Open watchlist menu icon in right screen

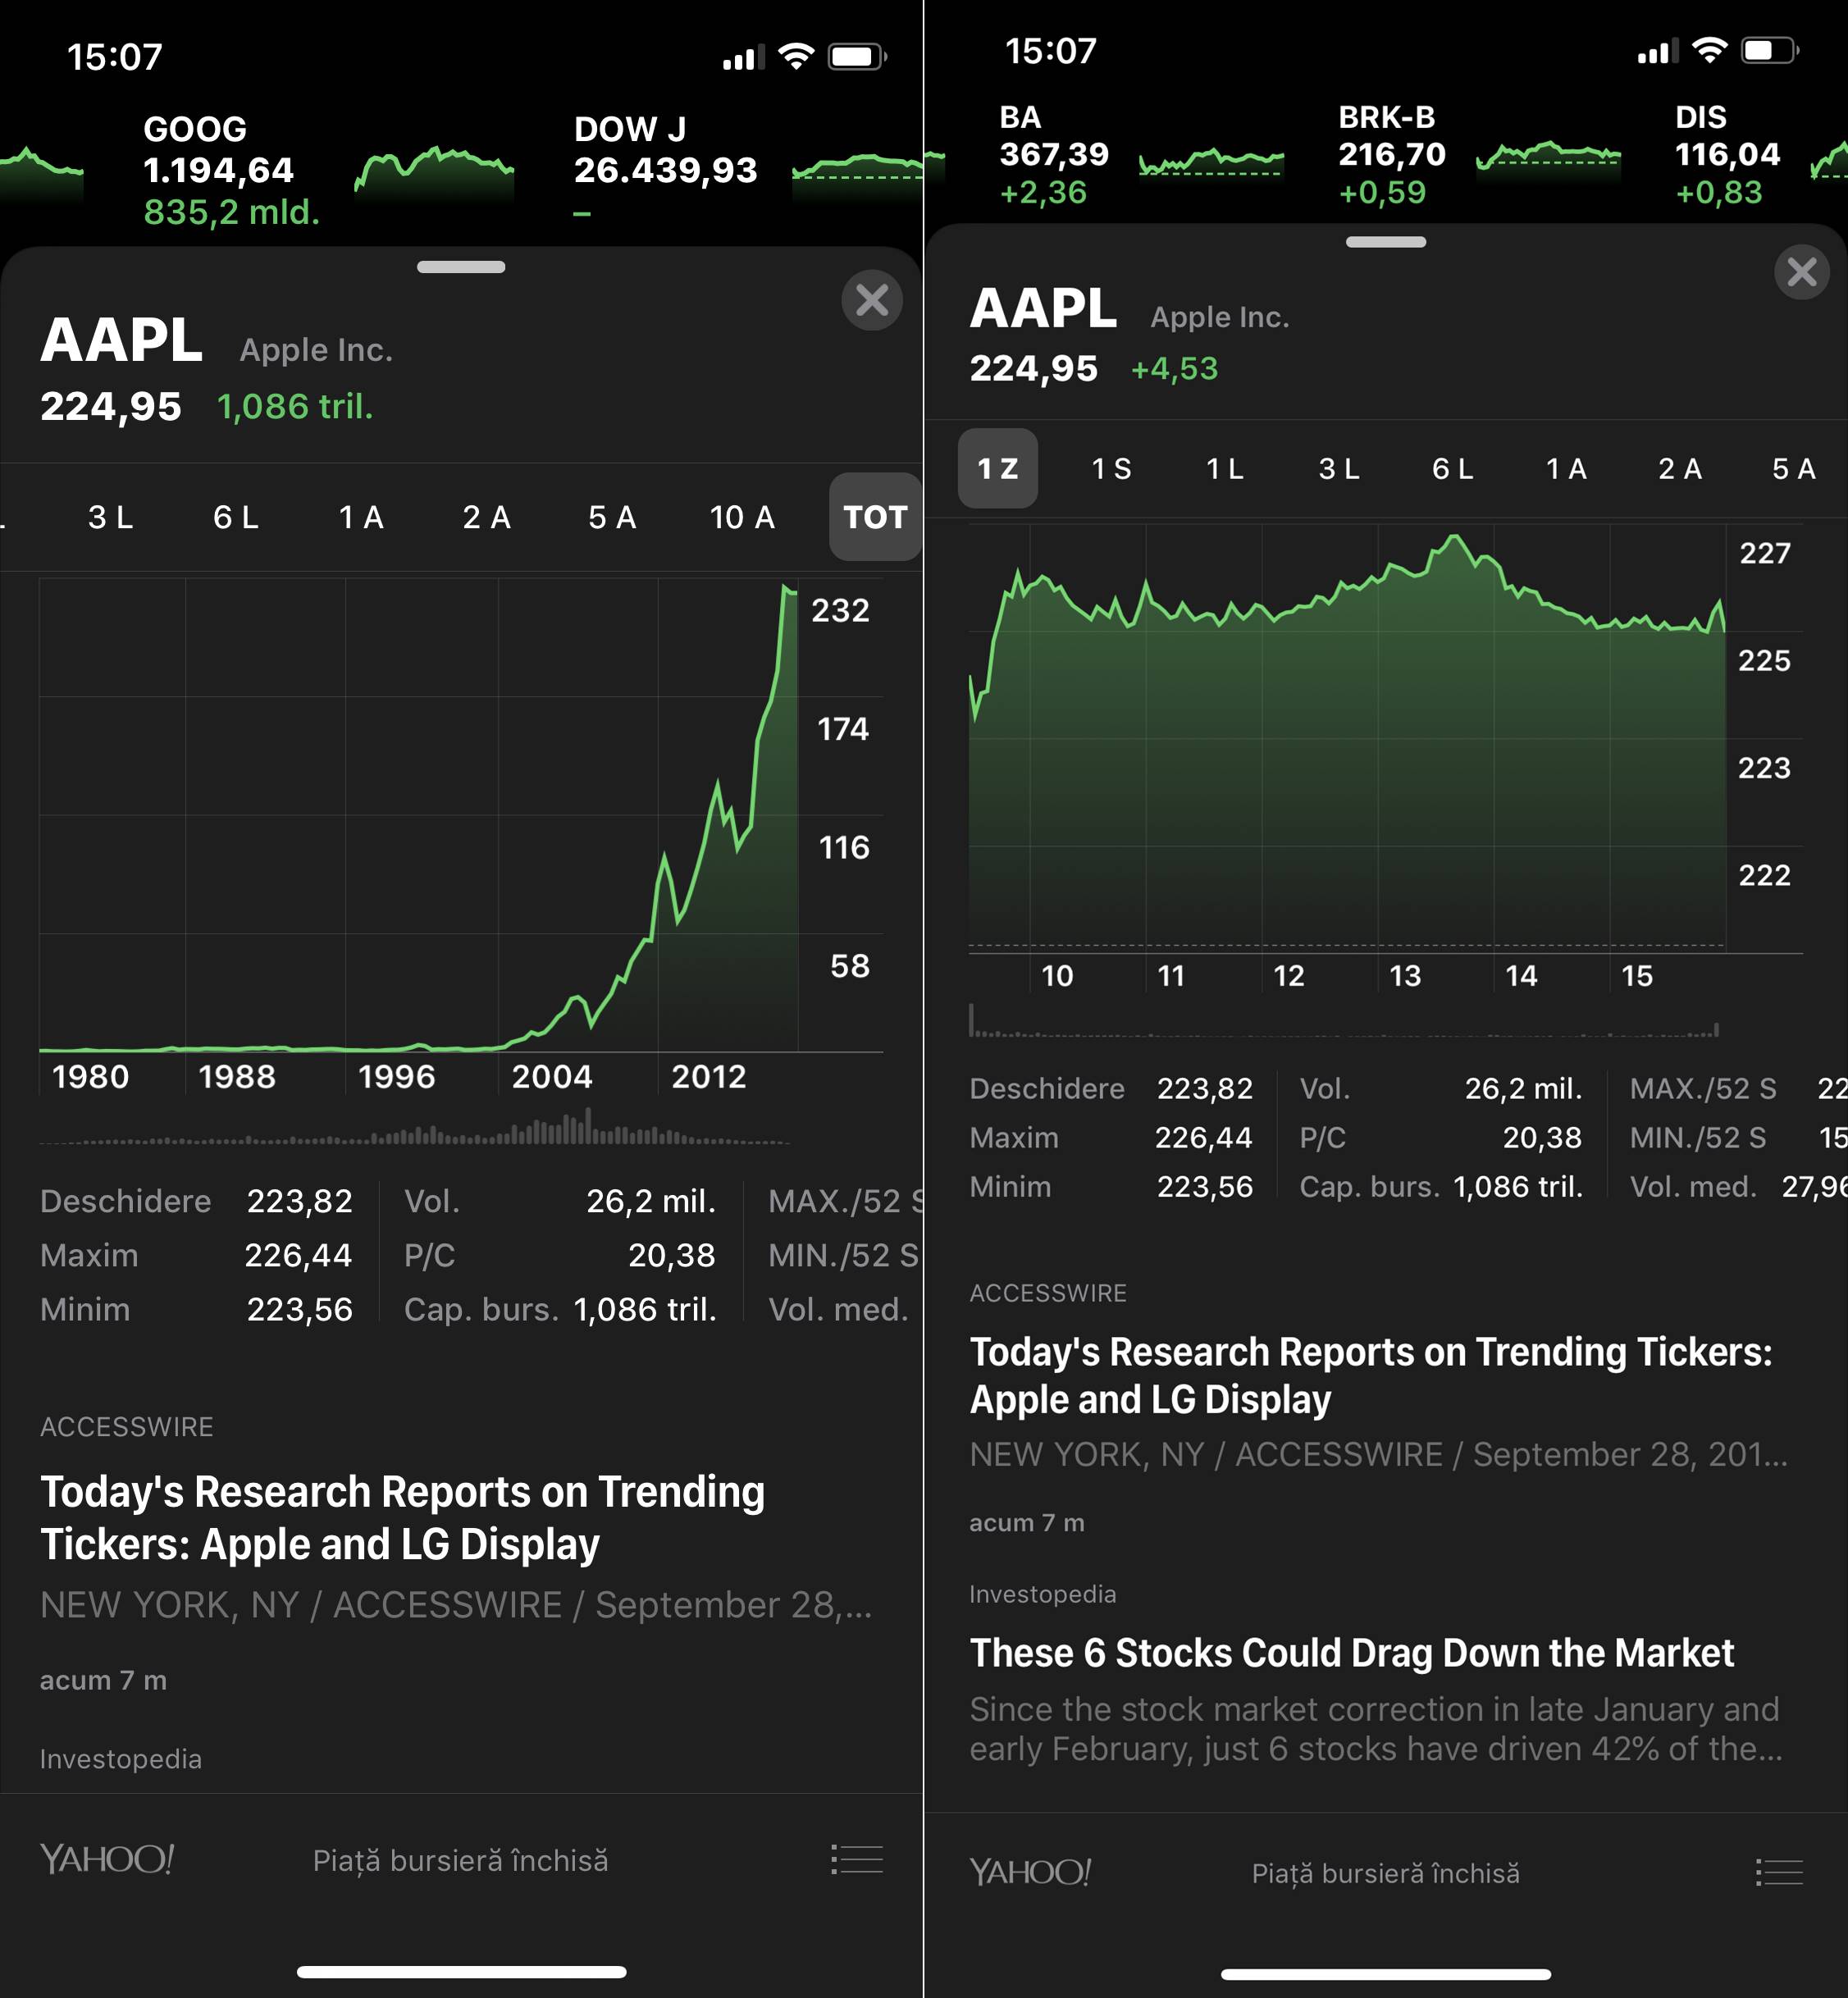point(1780,1872)
